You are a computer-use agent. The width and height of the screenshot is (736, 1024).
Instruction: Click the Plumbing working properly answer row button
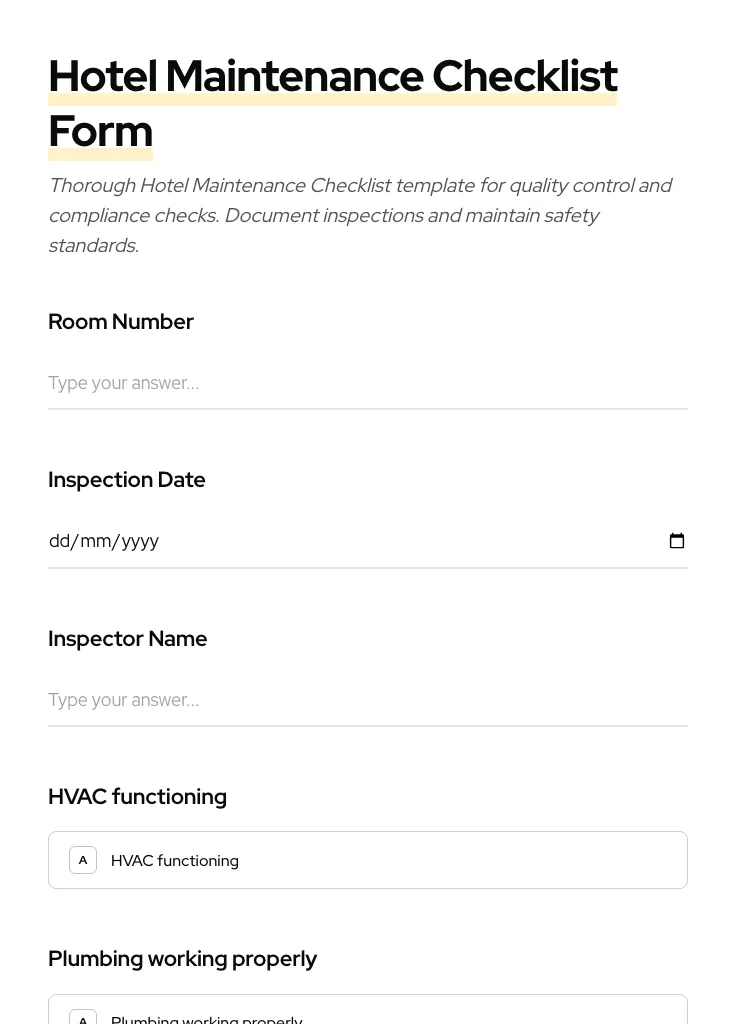click(x=368, y=1015)
